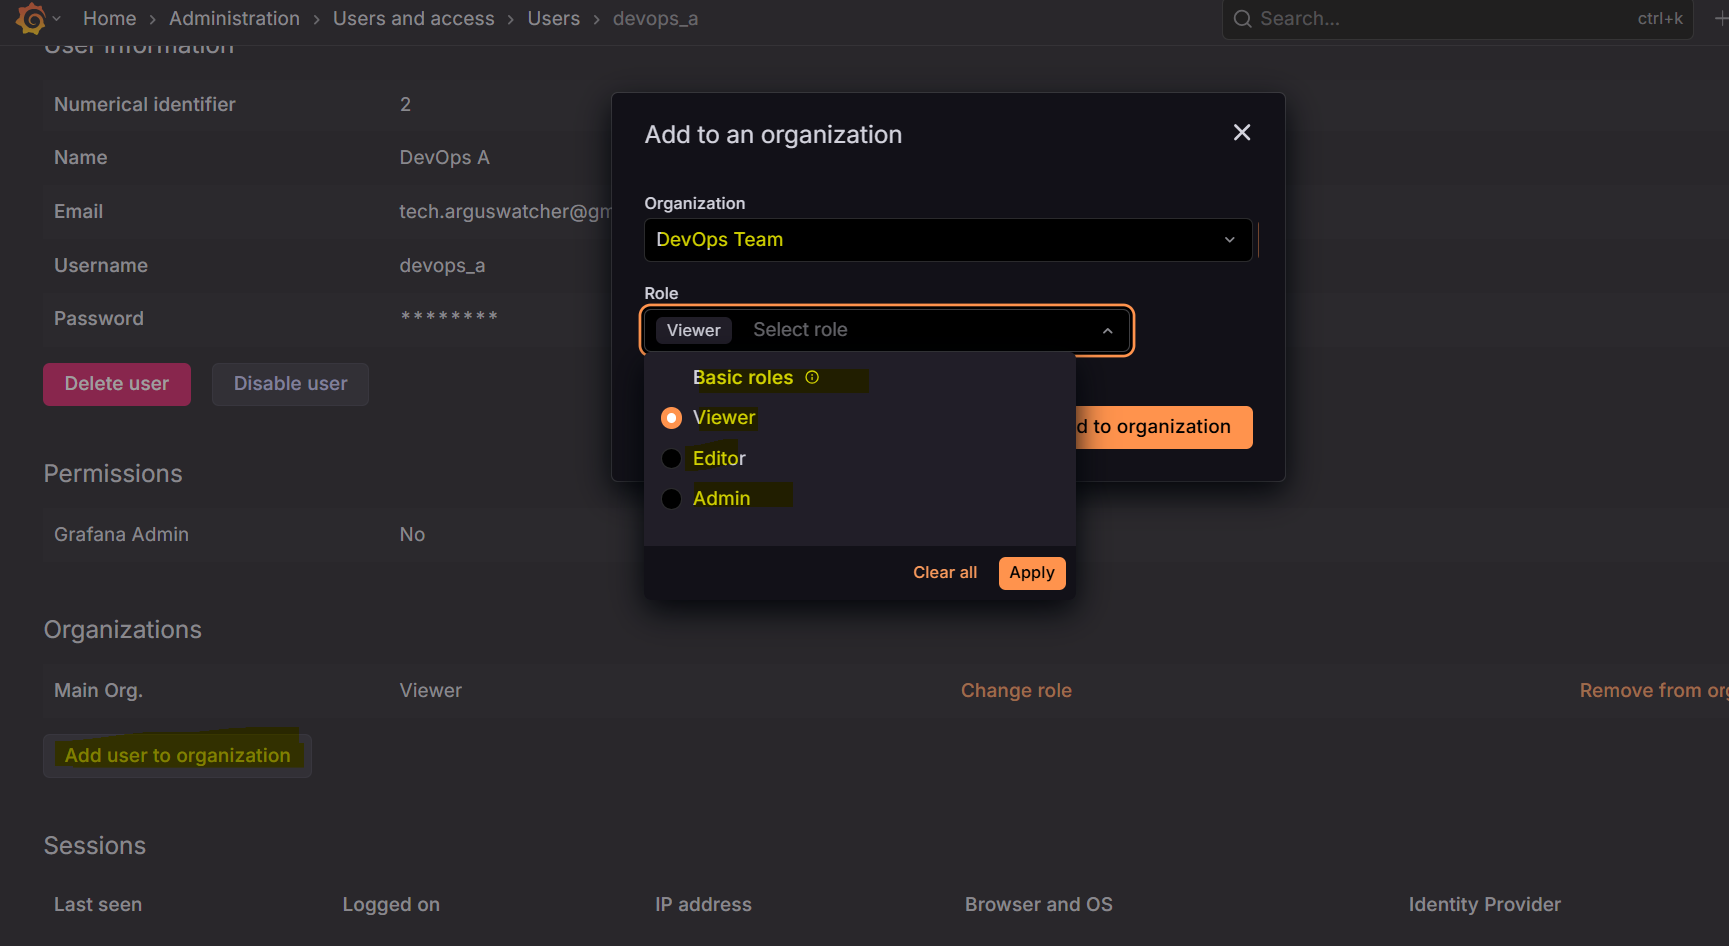Click the IP address column header
This screenshot has width=1729, height=946.
click(x=703, y=905)
